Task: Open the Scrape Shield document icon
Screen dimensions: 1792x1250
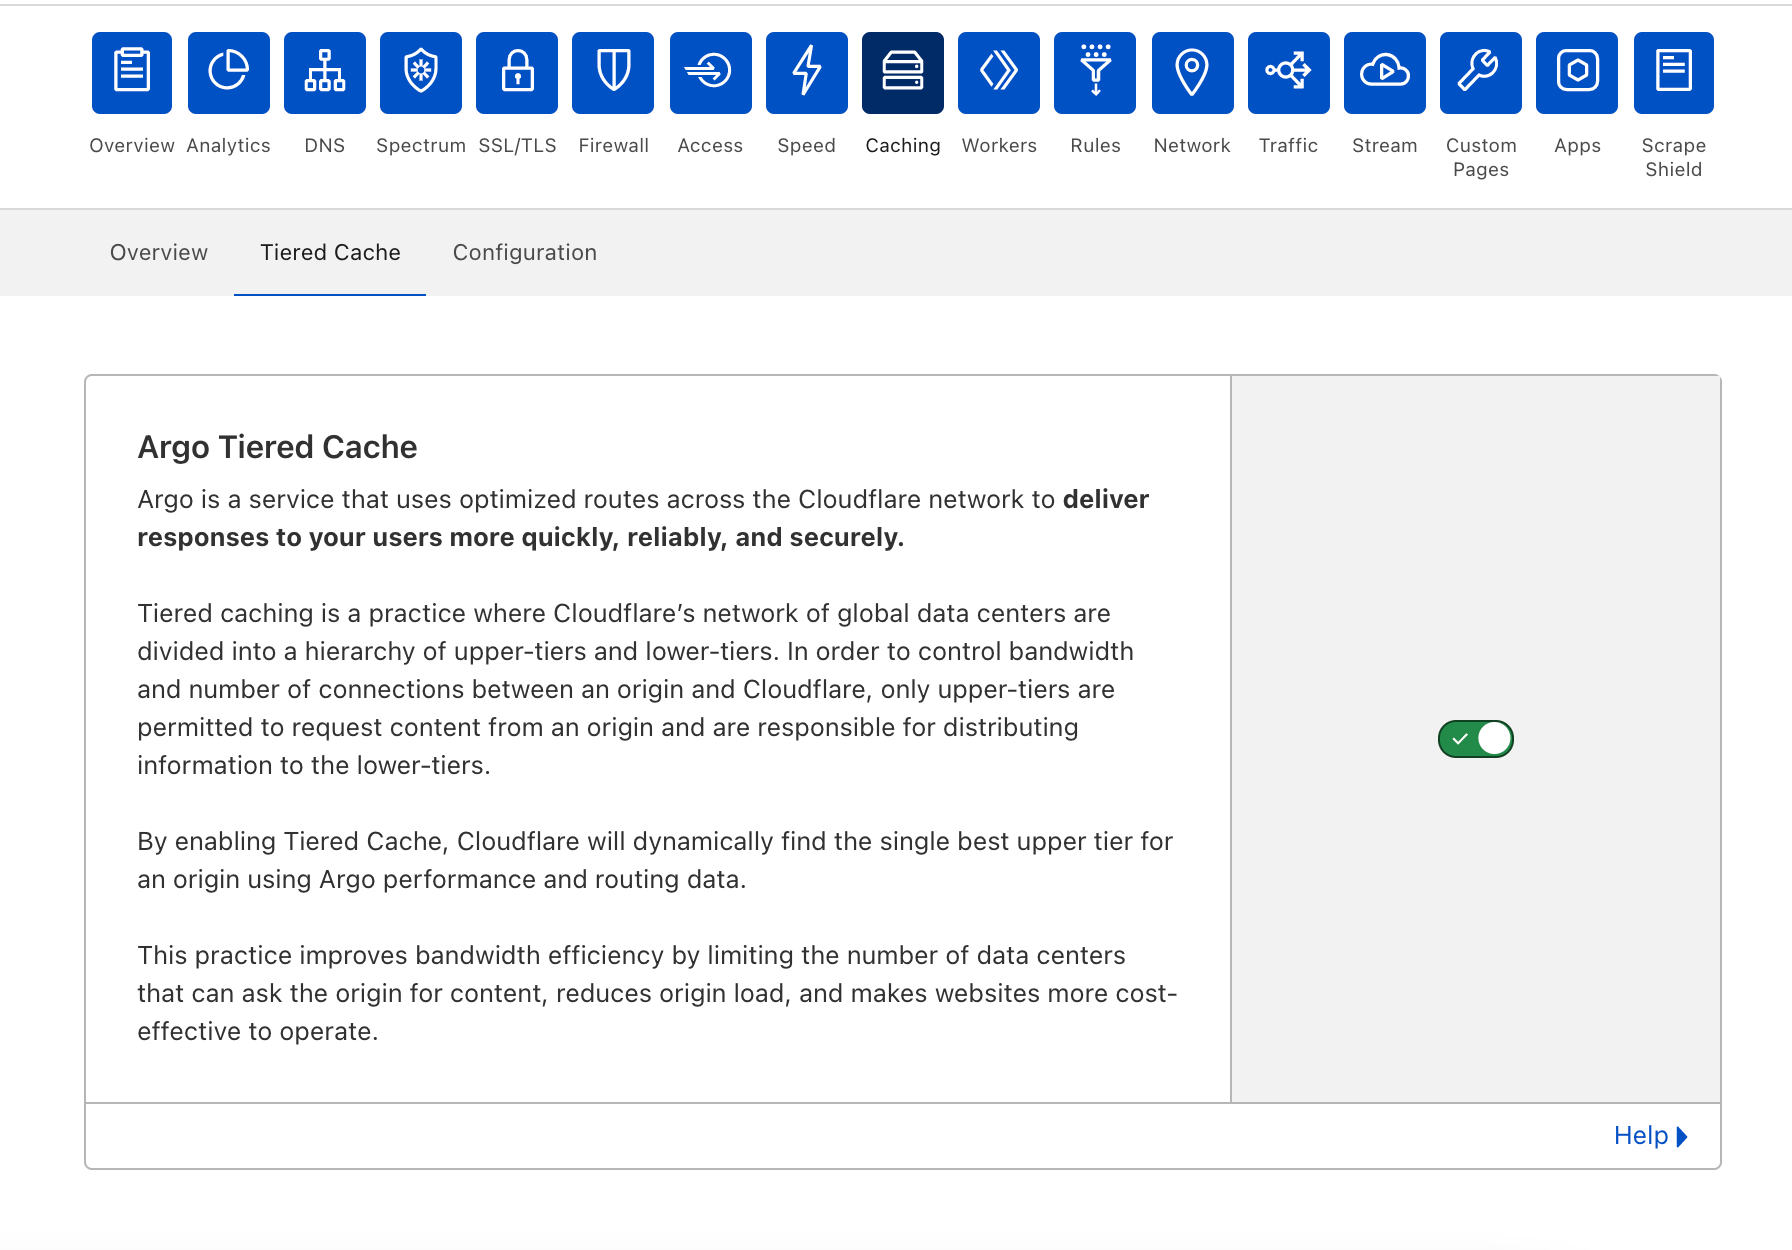Action: 1674,73
